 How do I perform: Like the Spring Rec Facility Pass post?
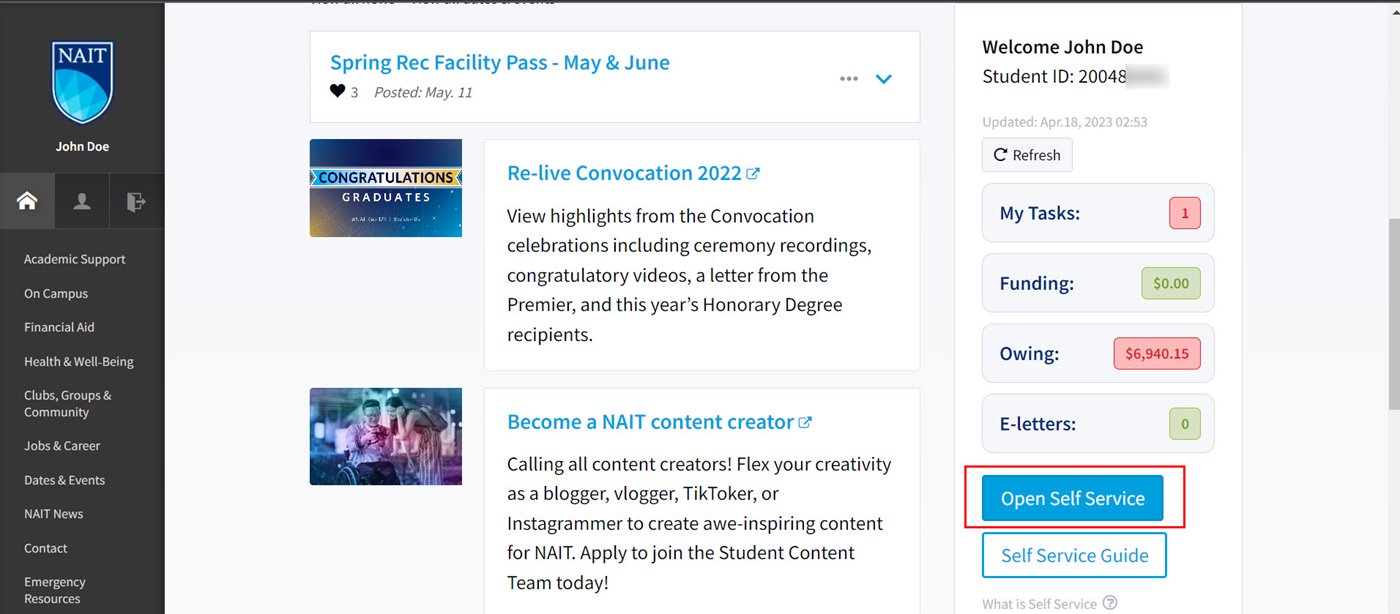coord(335,91)
